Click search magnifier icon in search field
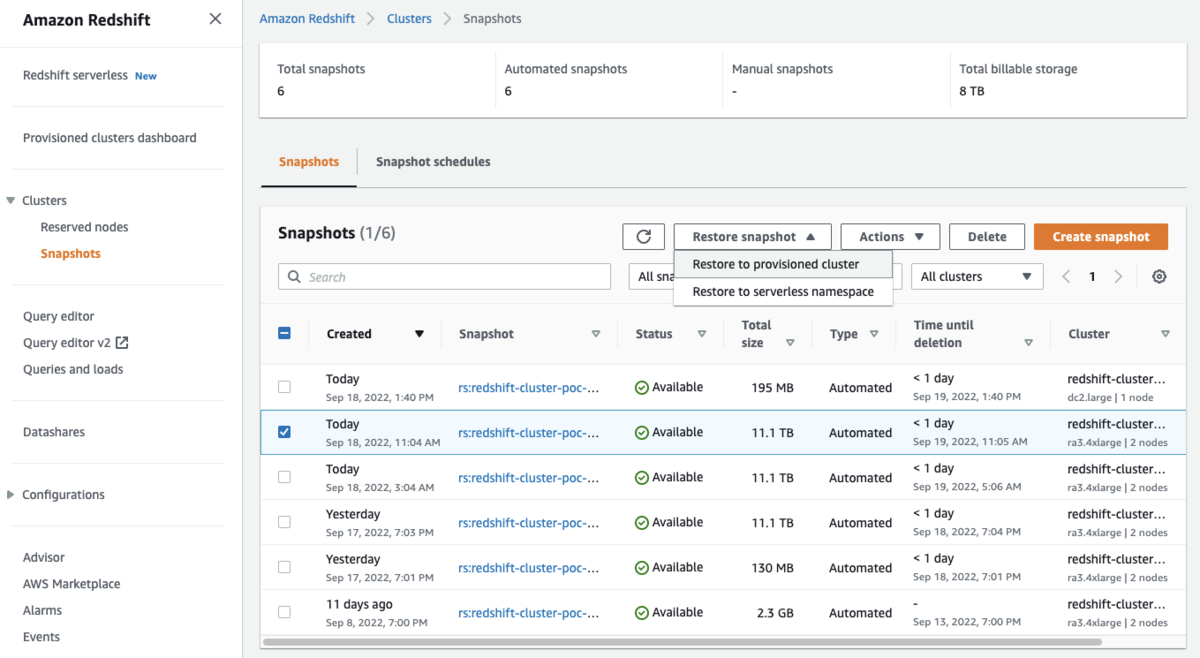 pyautogui.click(x=294, y=277)
